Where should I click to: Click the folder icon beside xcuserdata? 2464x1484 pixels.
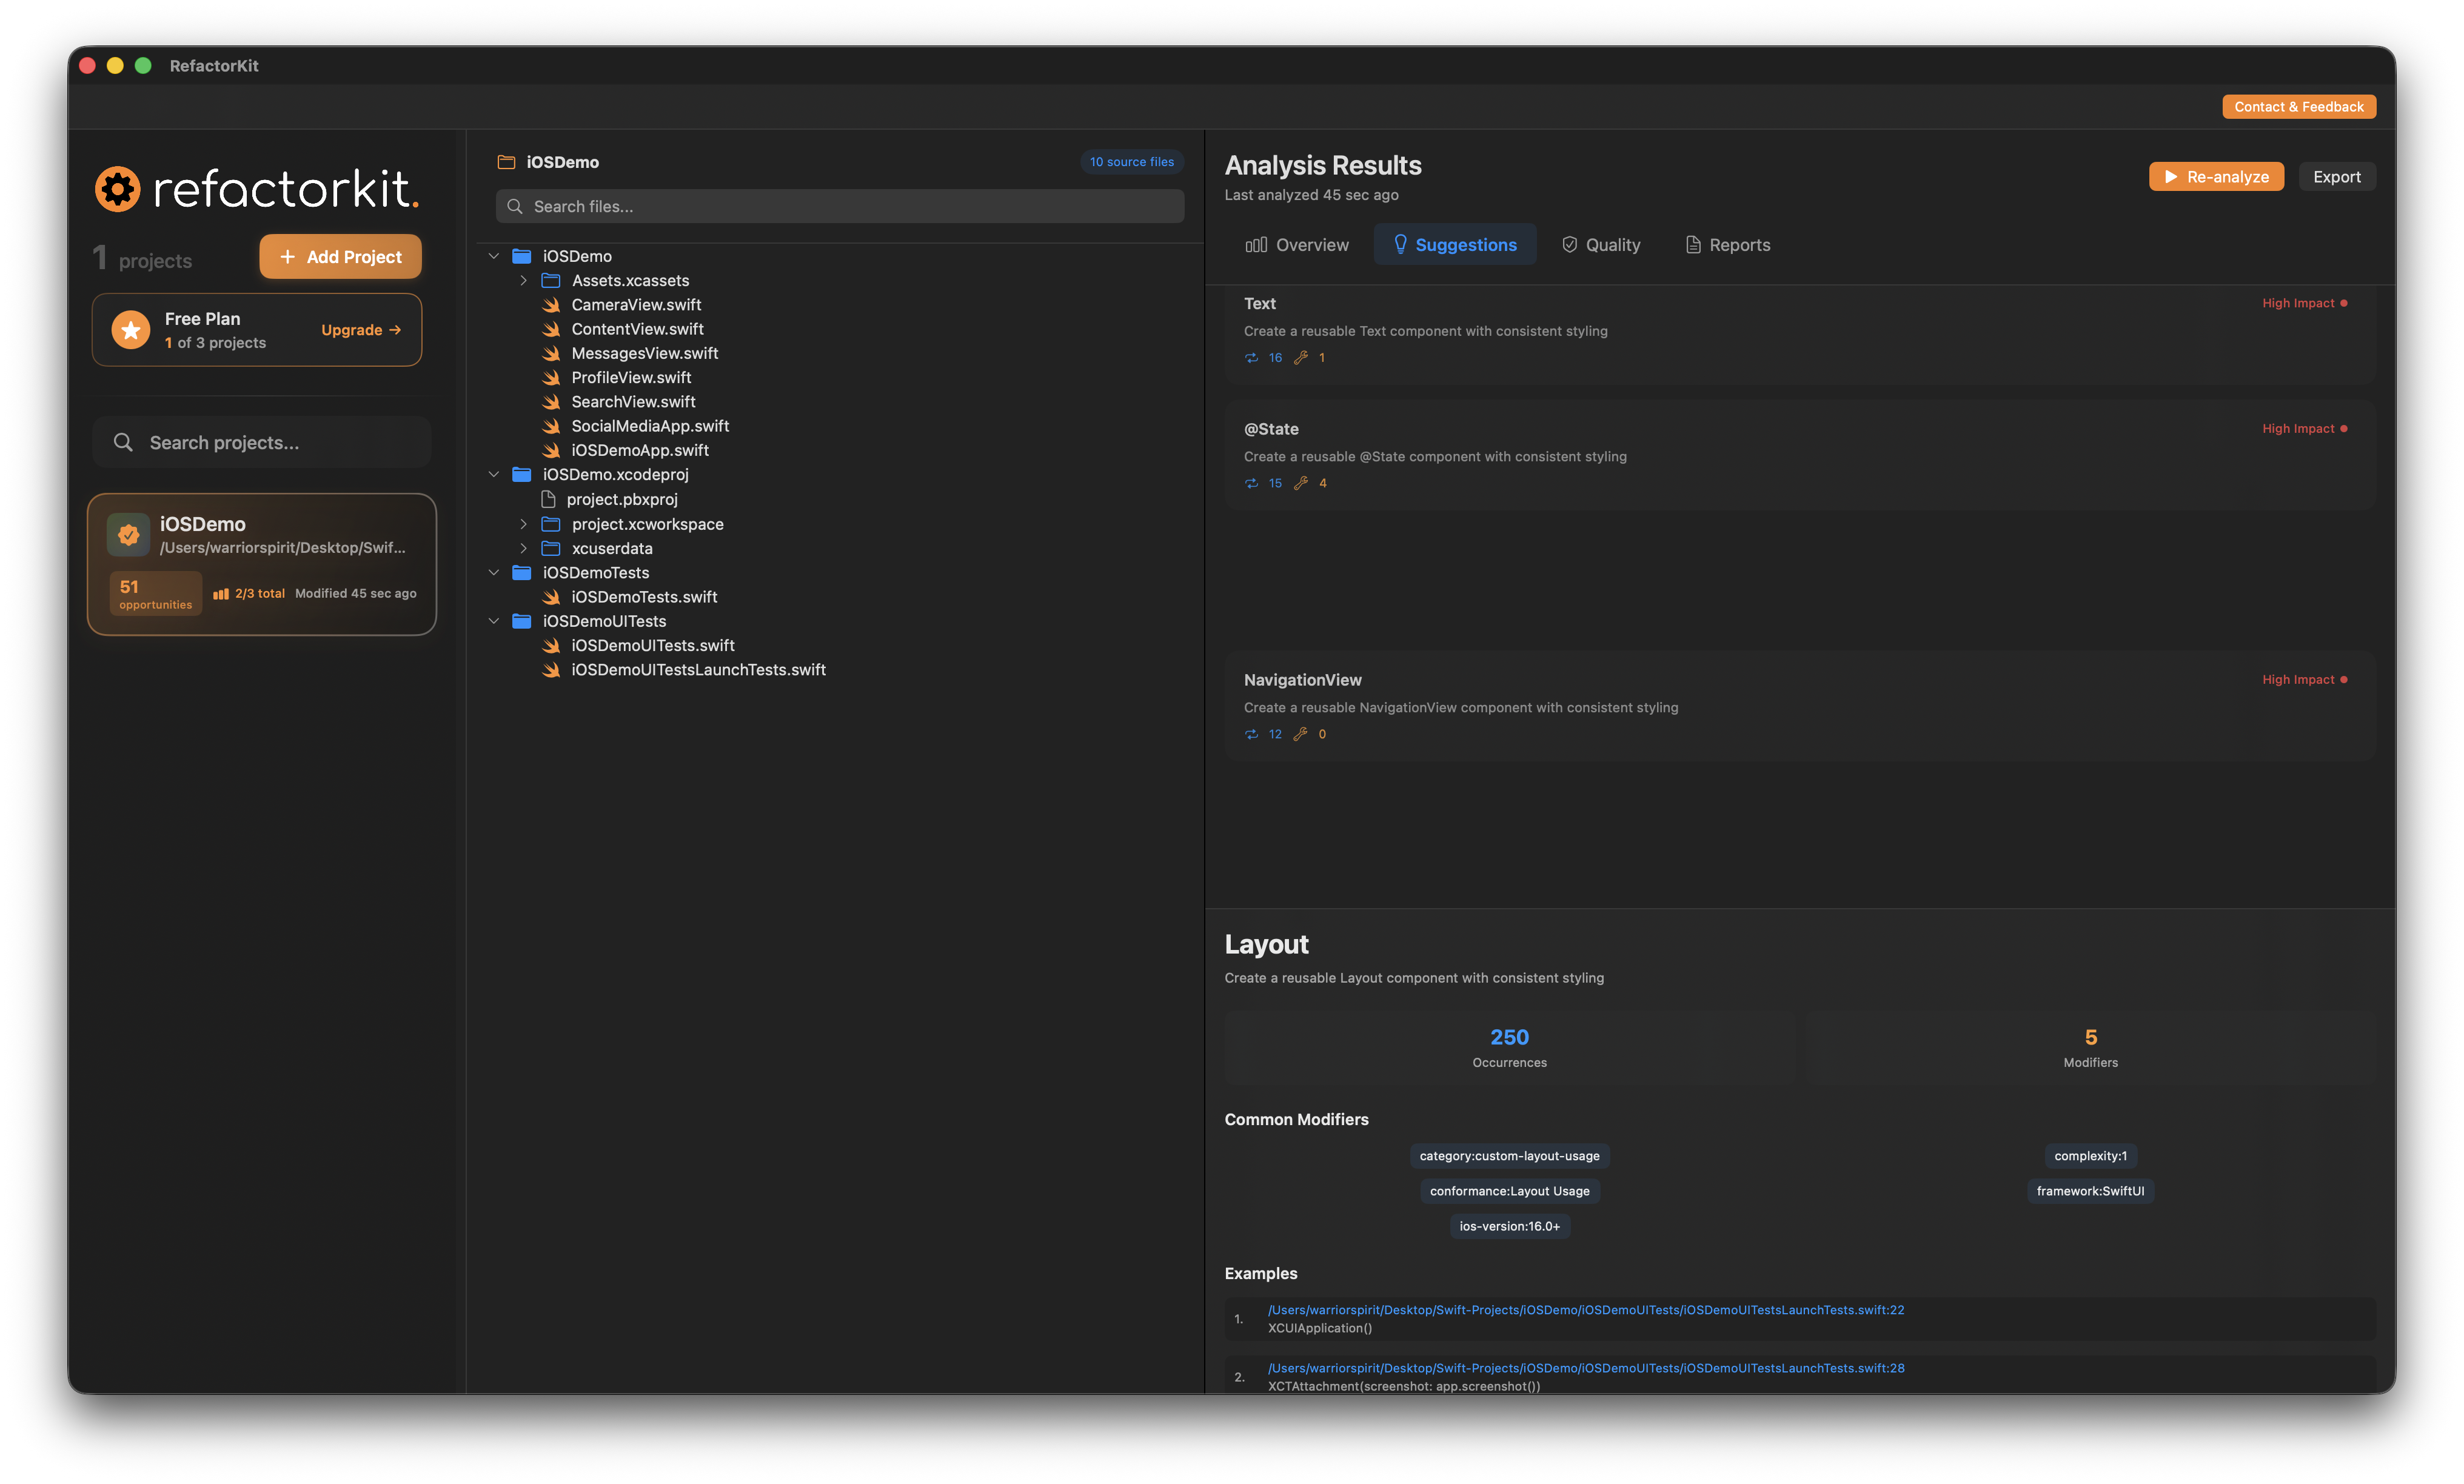(x=551, y=548)
